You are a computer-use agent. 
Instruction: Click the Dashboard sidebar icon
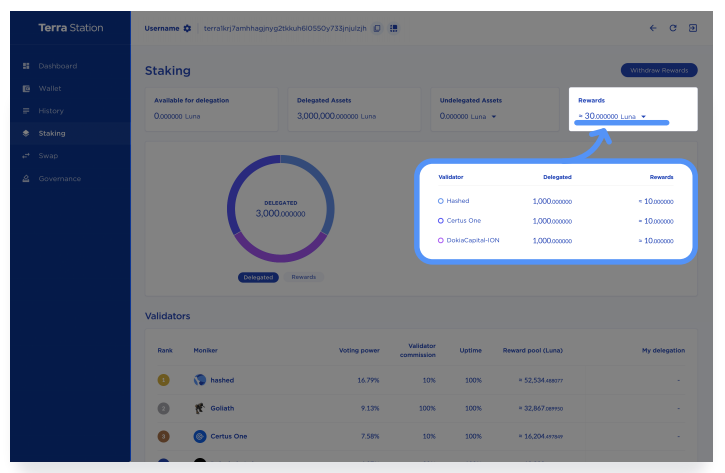pos(26,66)
